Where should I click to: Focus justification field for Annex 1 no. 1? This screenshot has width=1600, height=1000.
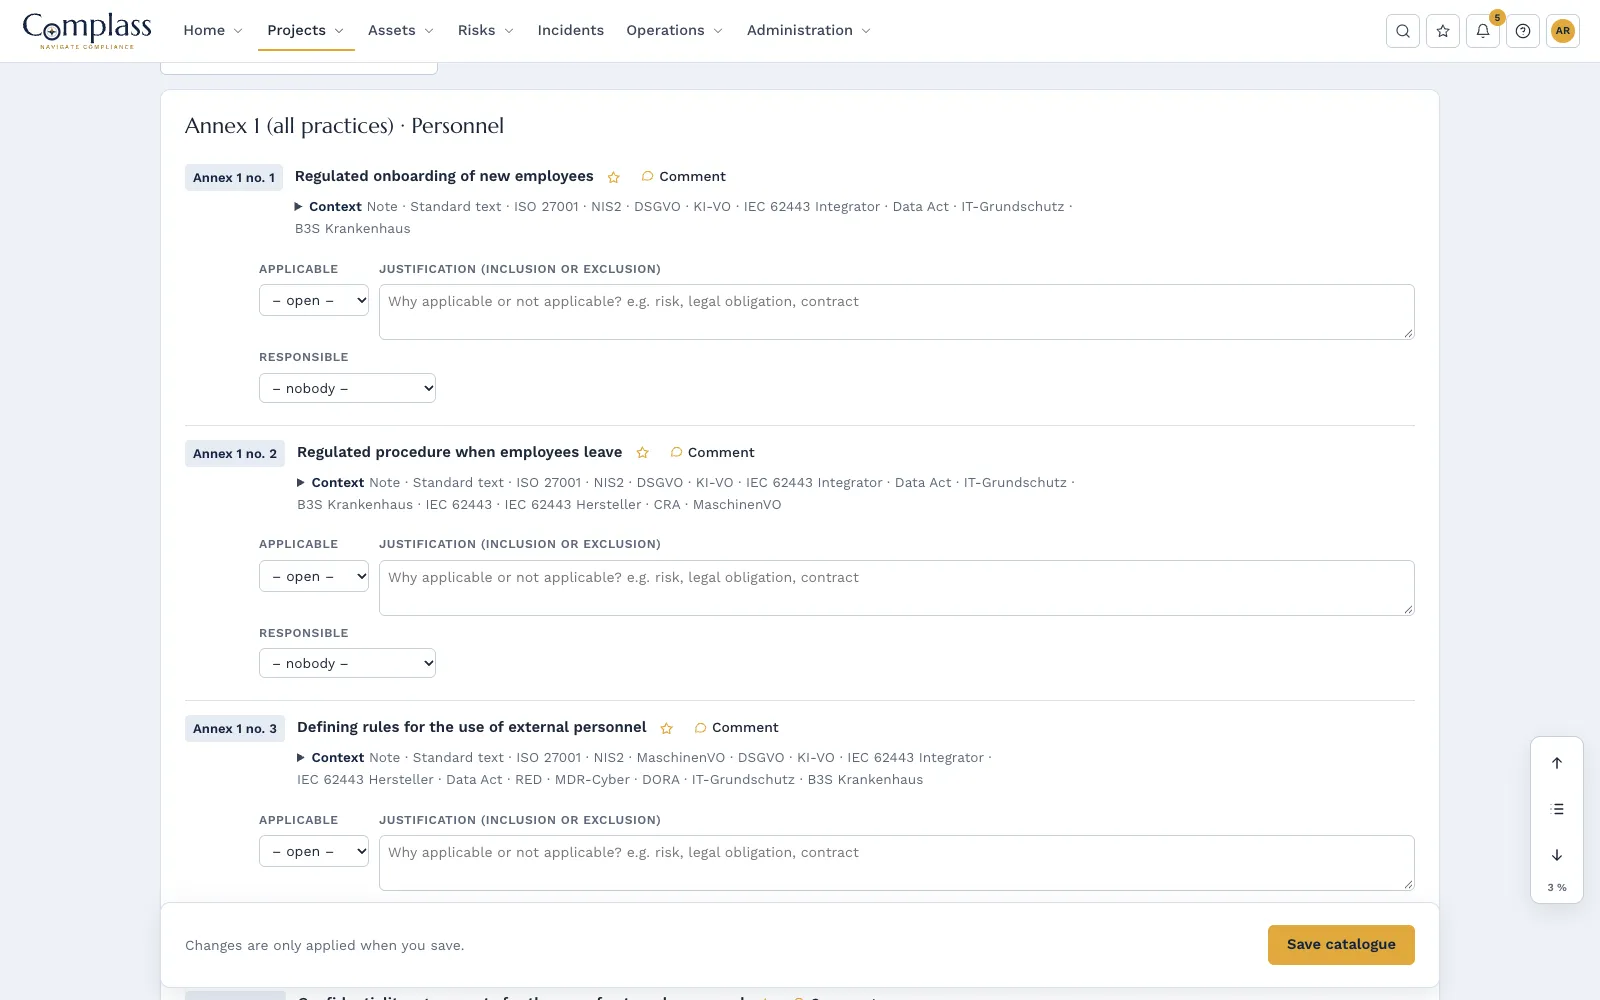point(897,312)
